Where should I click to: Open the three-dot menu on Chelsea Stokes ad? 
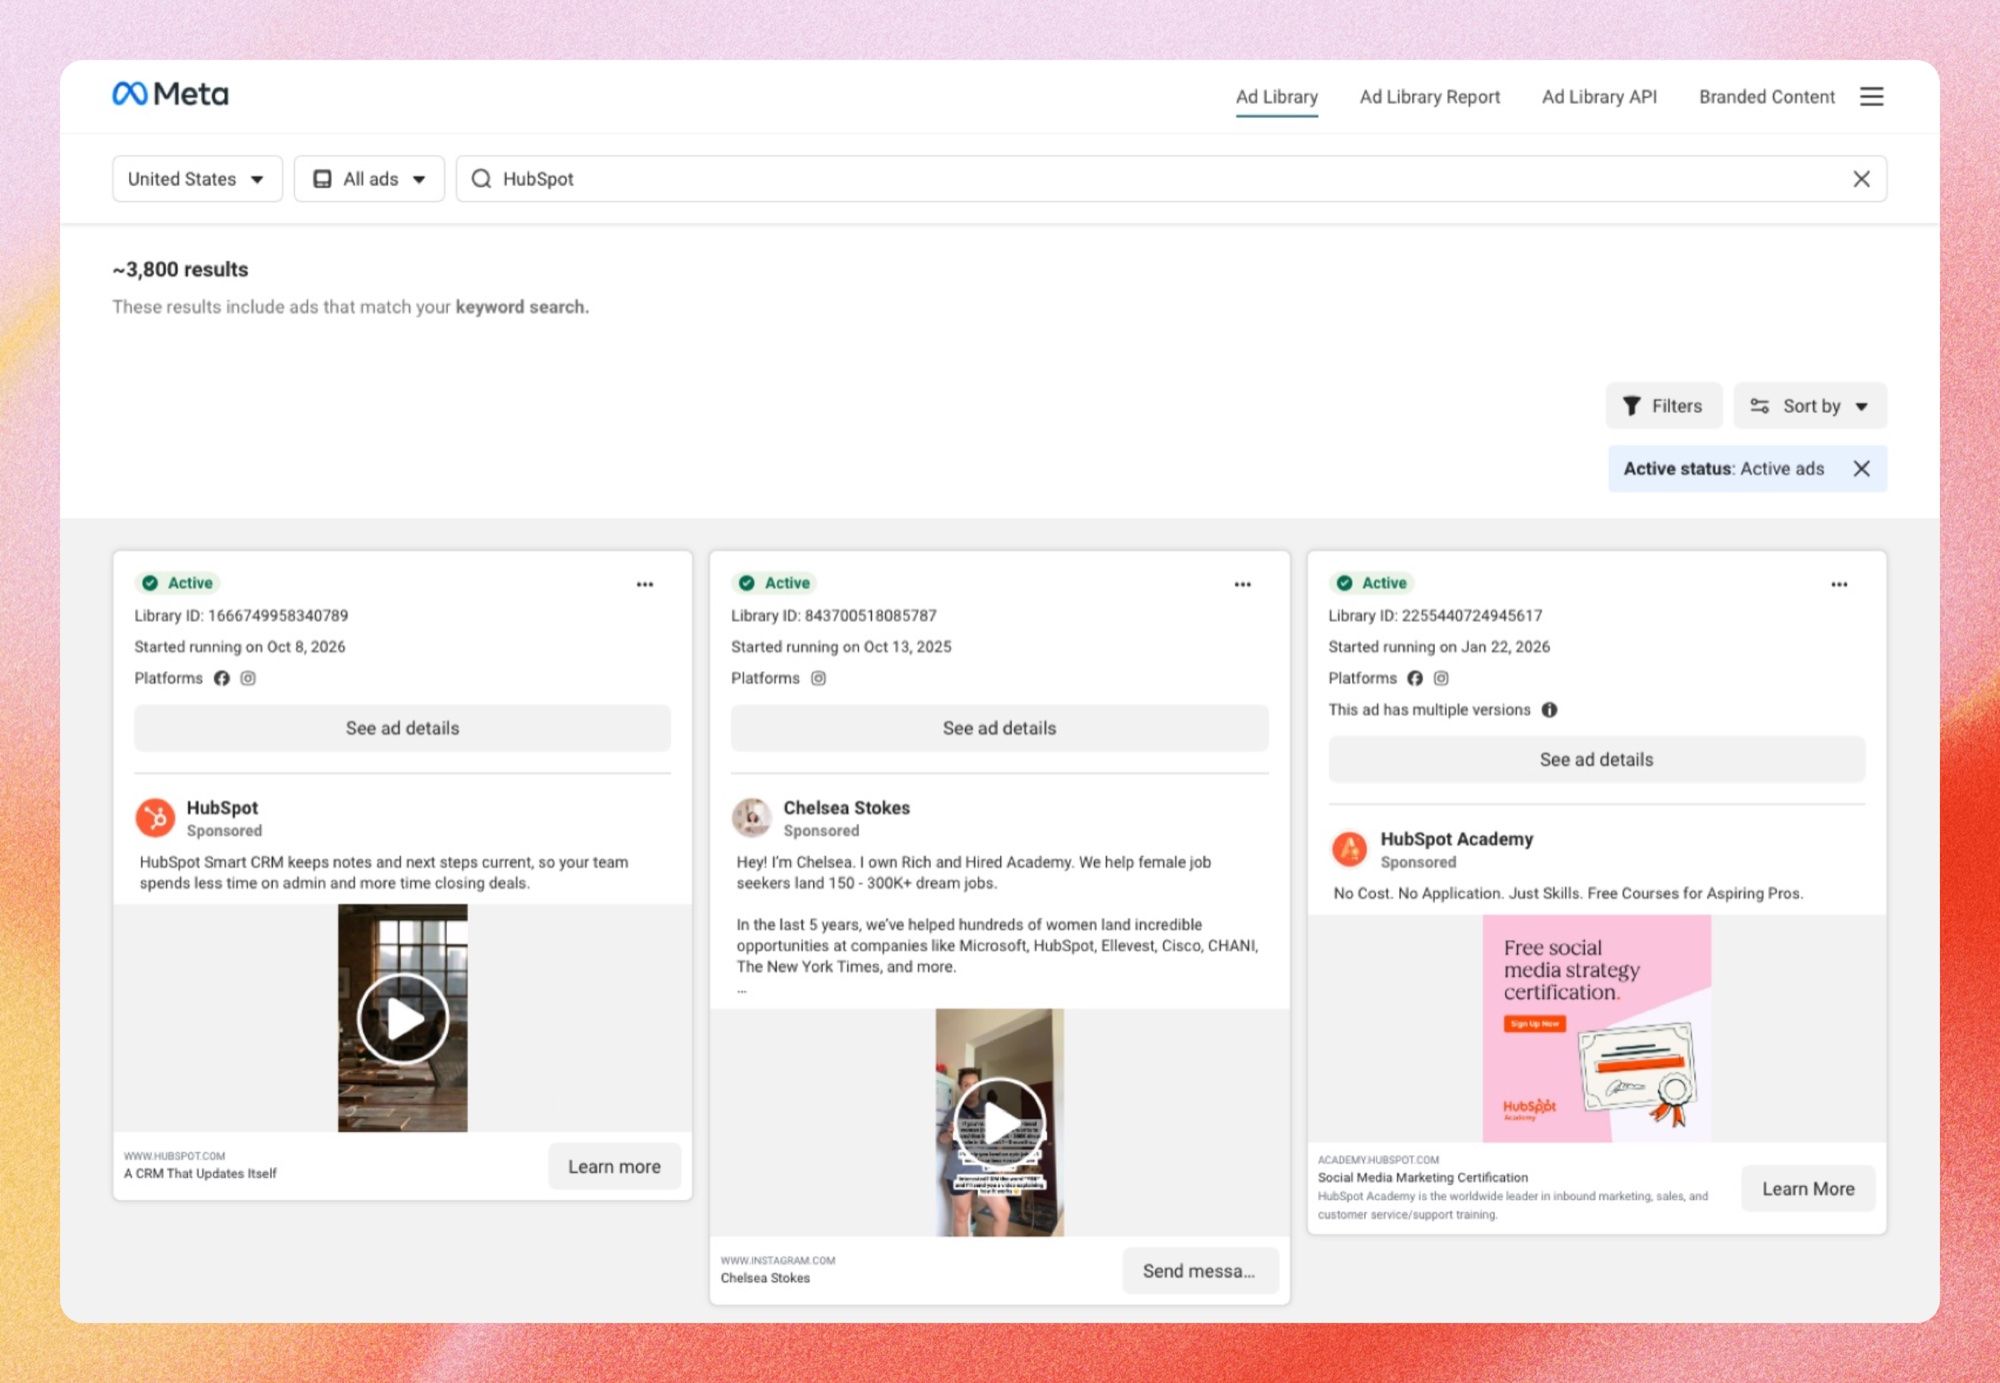1242,584
